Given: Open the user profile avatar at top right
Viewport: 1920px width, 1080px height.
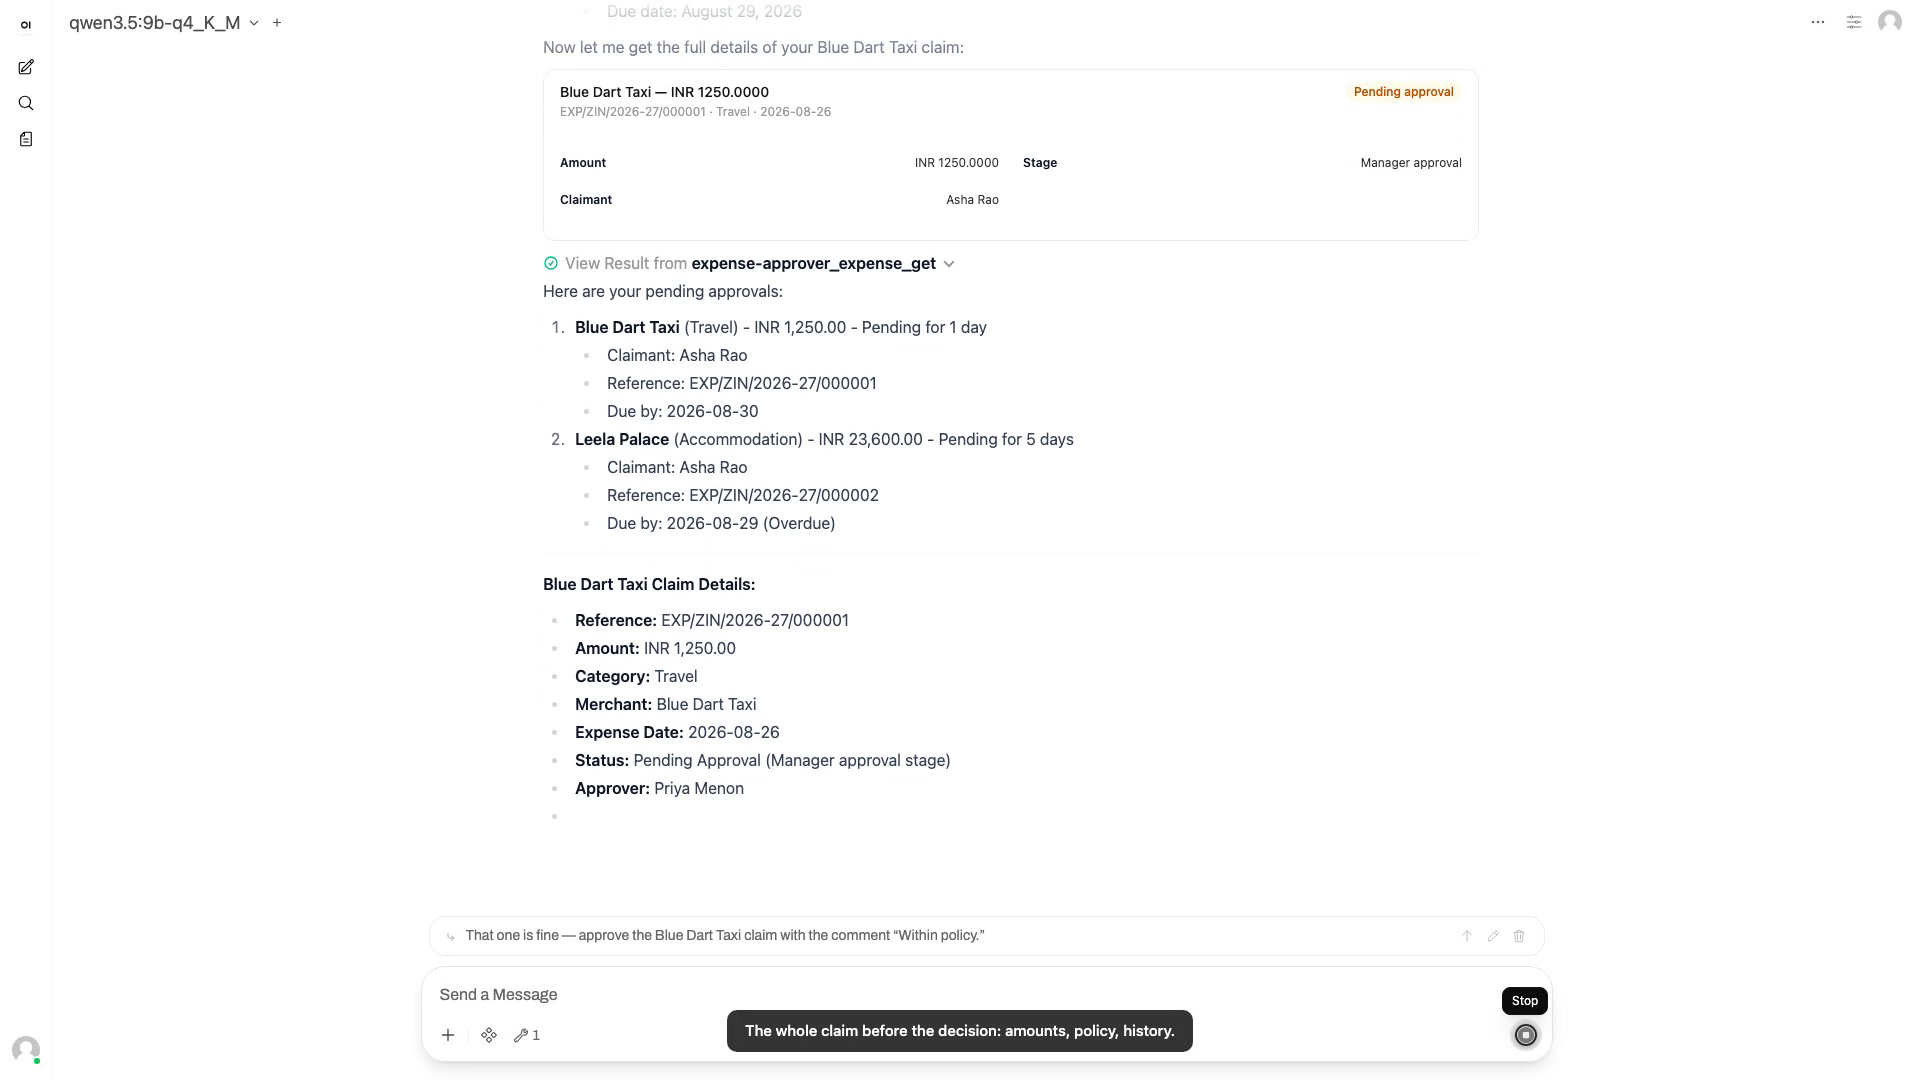Looking at the screenshot, I should point(1890,22).
